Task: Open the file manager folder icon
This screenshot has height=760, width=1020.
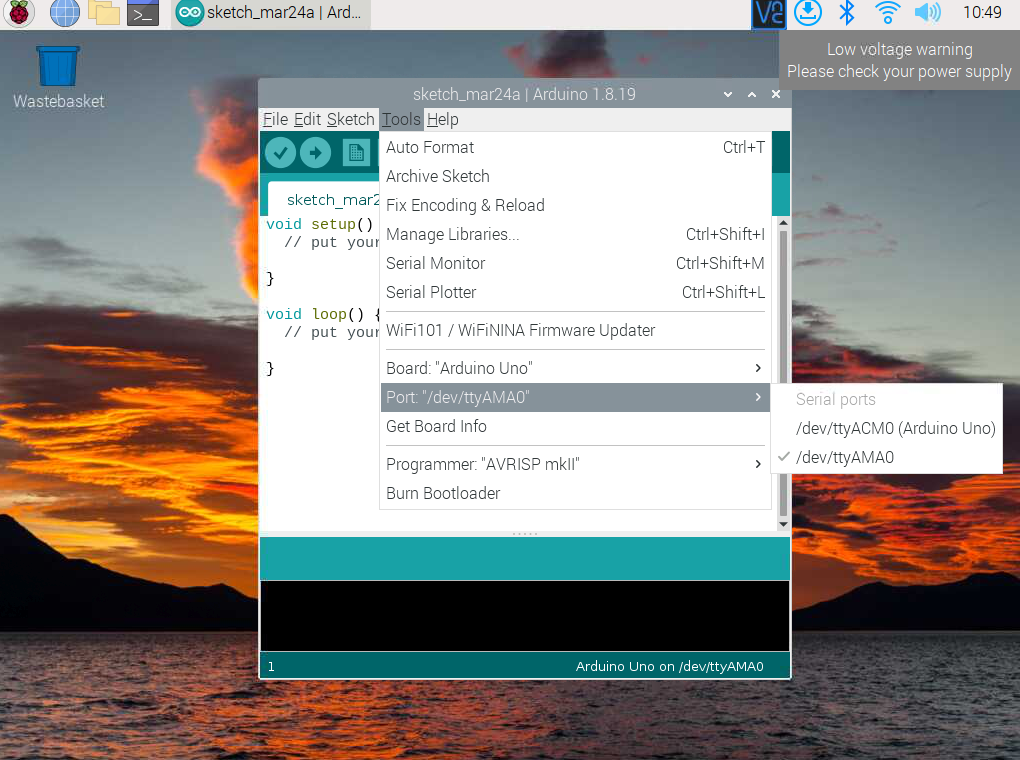Action: click(x=104, y=13)
